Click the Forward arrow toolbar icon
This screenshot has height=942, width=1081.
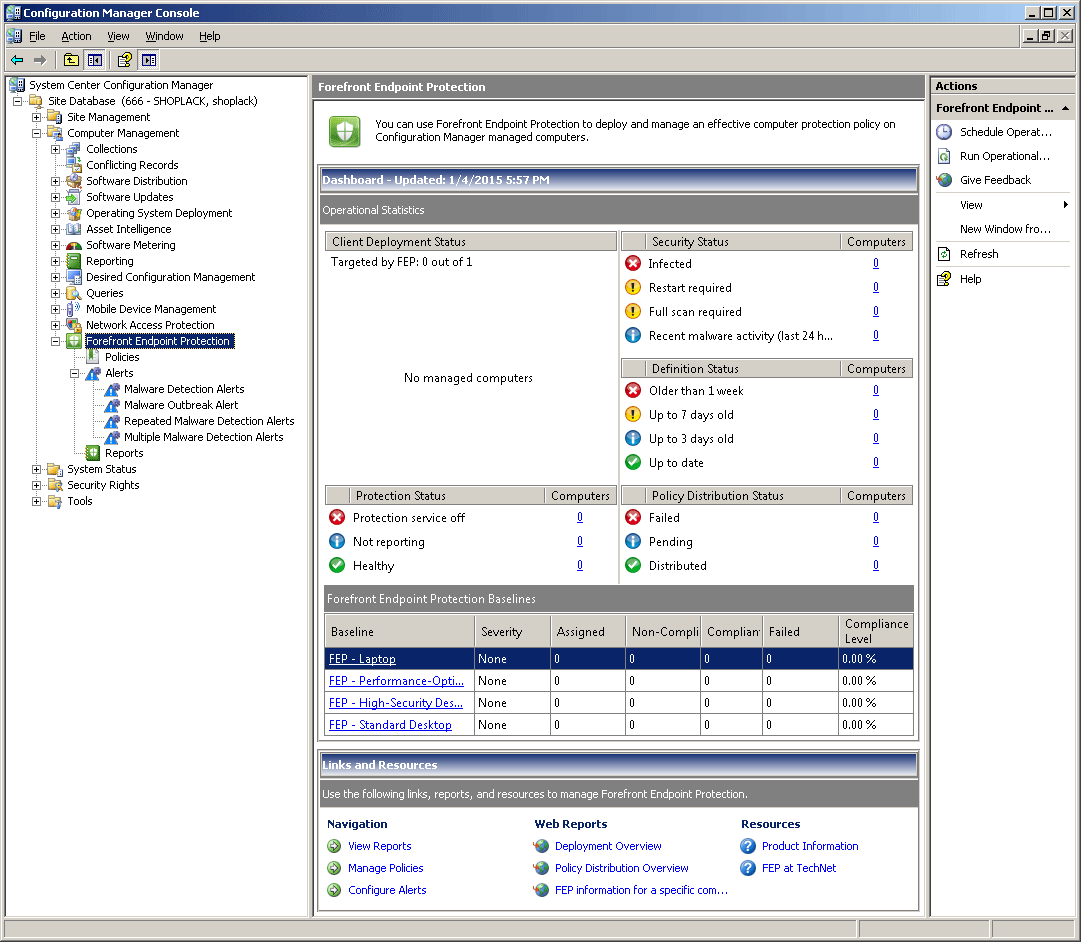40,60
